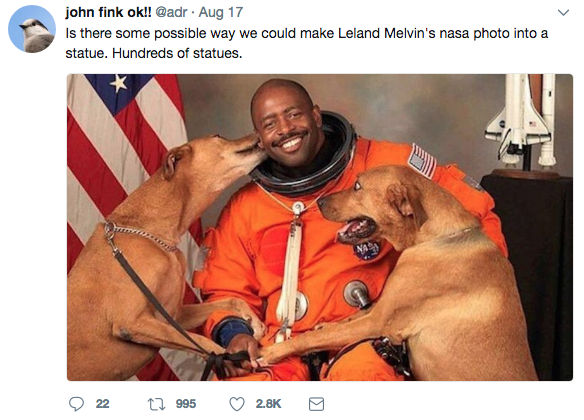Click the 22 replies count

[x=102, y=404]
